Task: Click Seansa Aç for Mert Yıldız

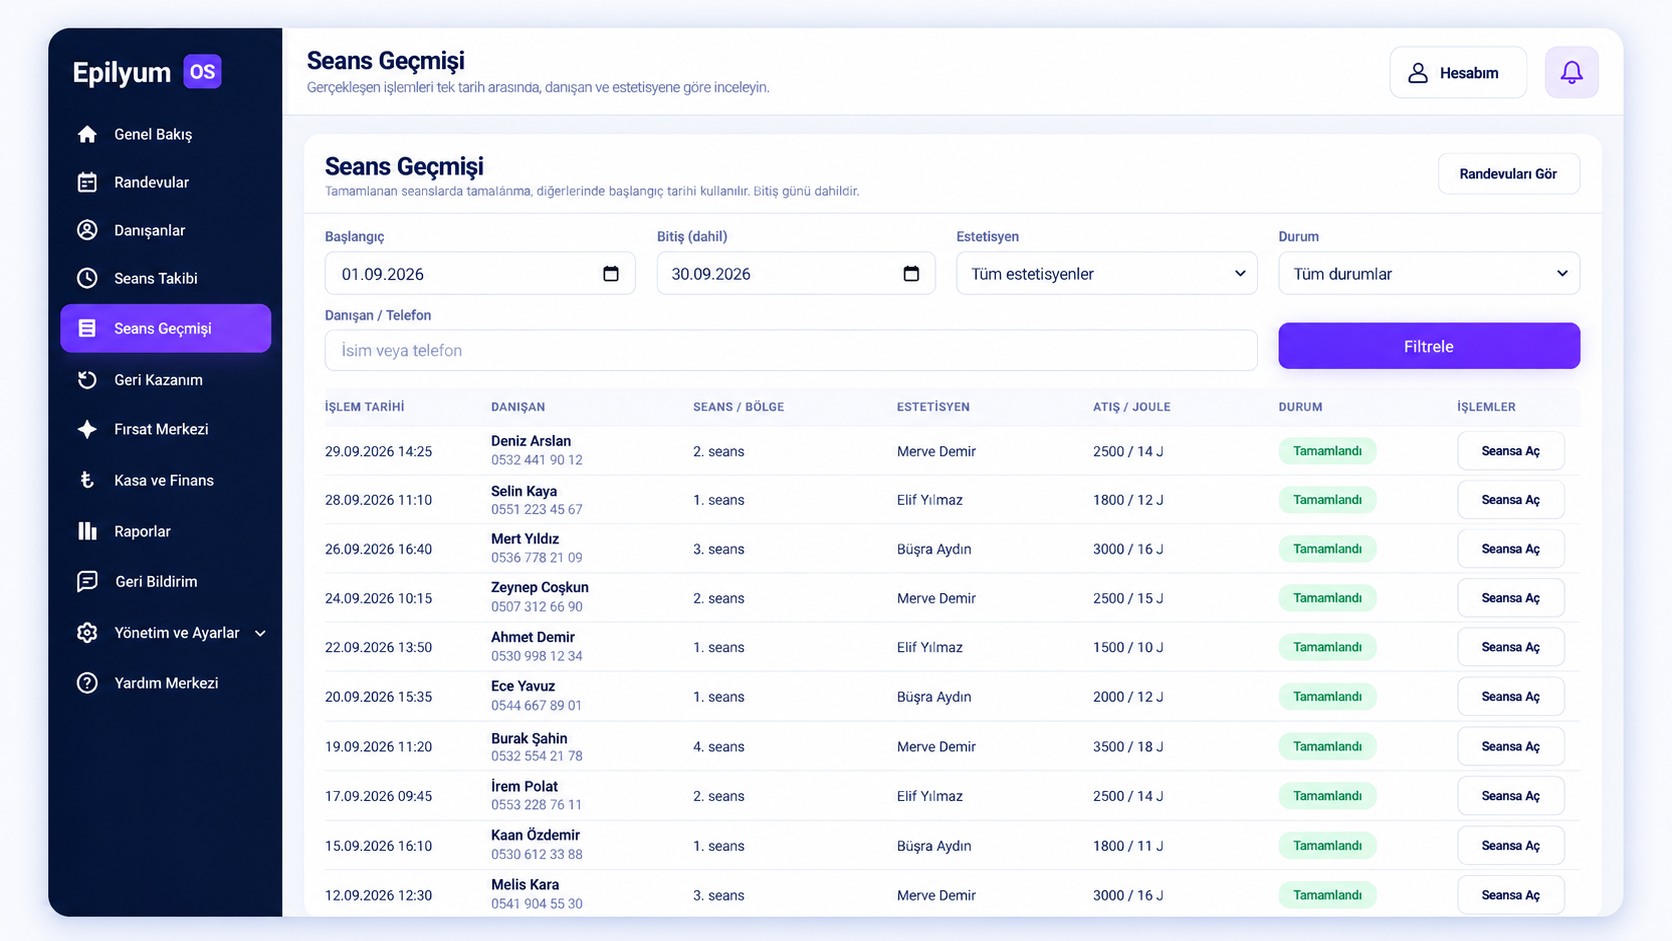Action: click(1510, 549)
